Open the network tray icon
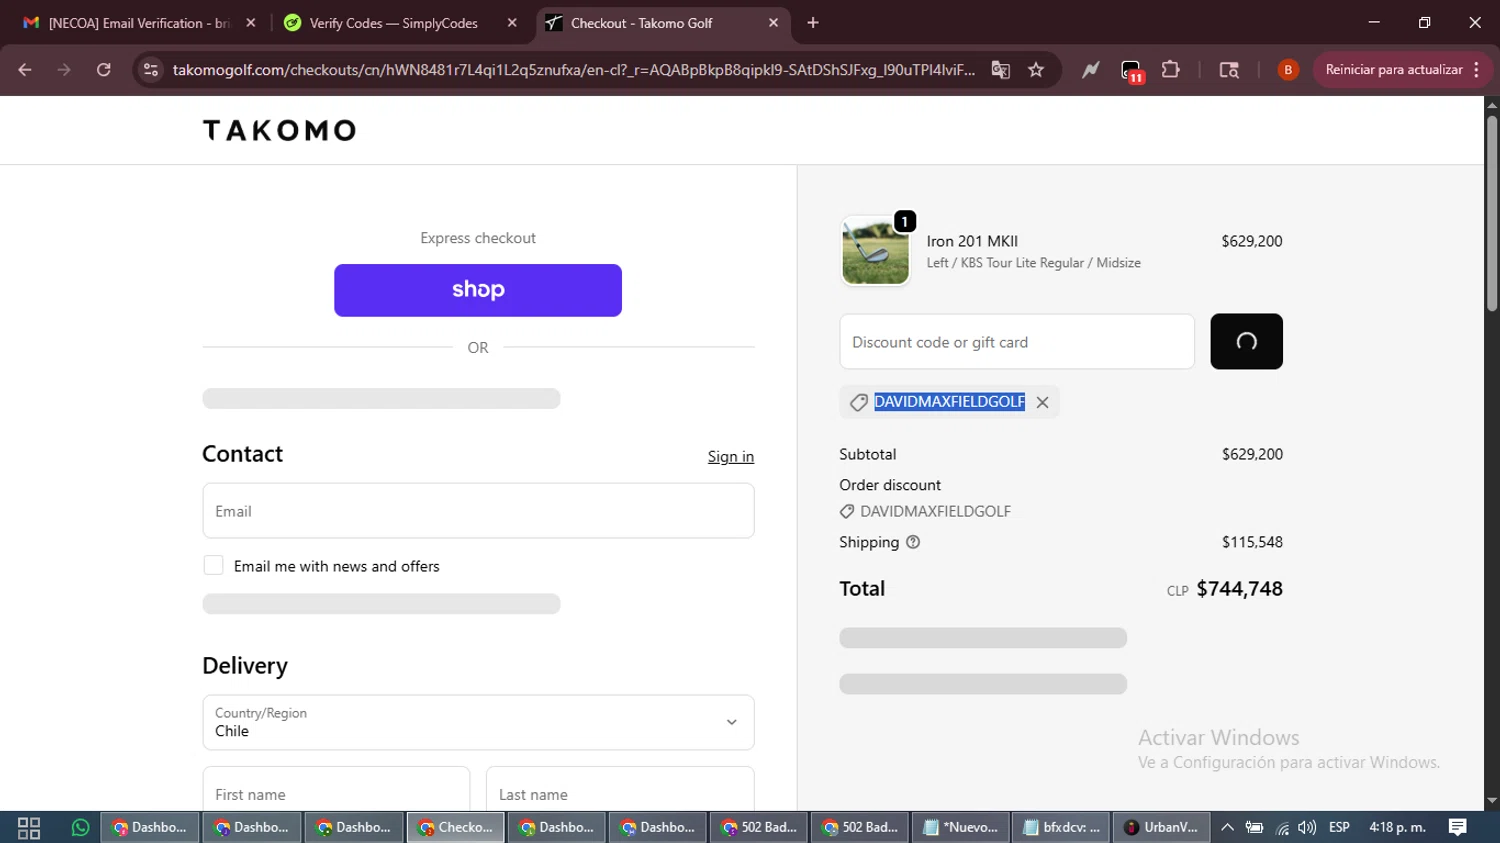Viewport: 1500px width, 843px height. click(1282, 828)
